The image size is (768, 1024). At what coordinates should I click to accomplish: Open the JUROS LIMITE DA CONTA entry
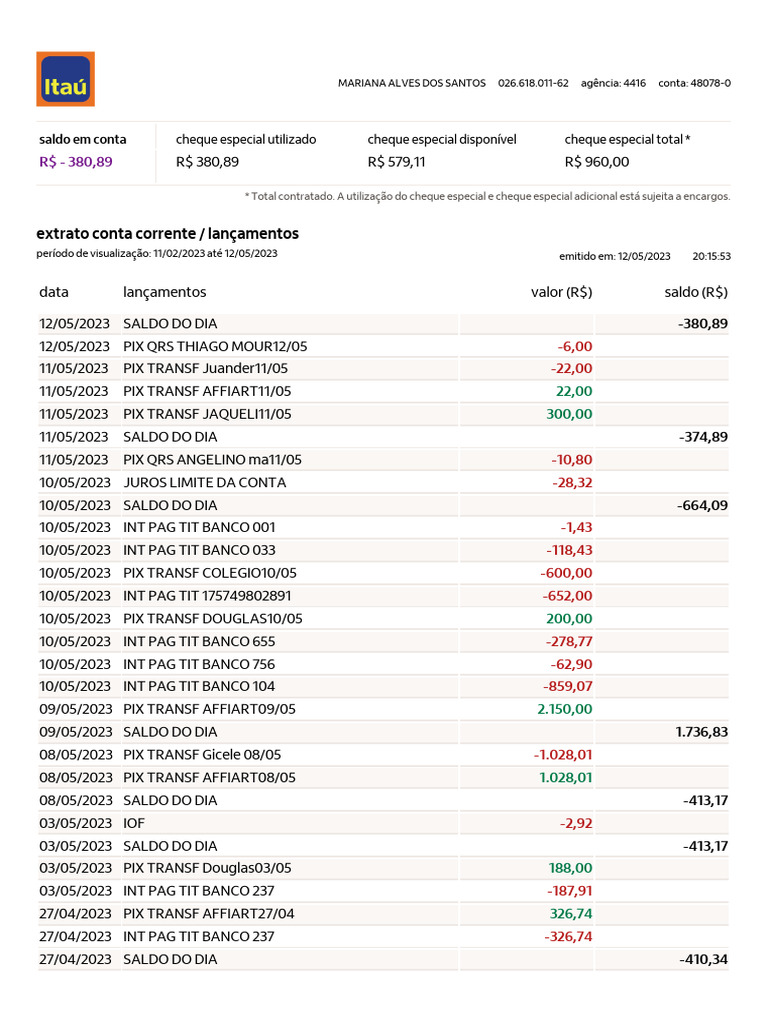pos(204,482)
